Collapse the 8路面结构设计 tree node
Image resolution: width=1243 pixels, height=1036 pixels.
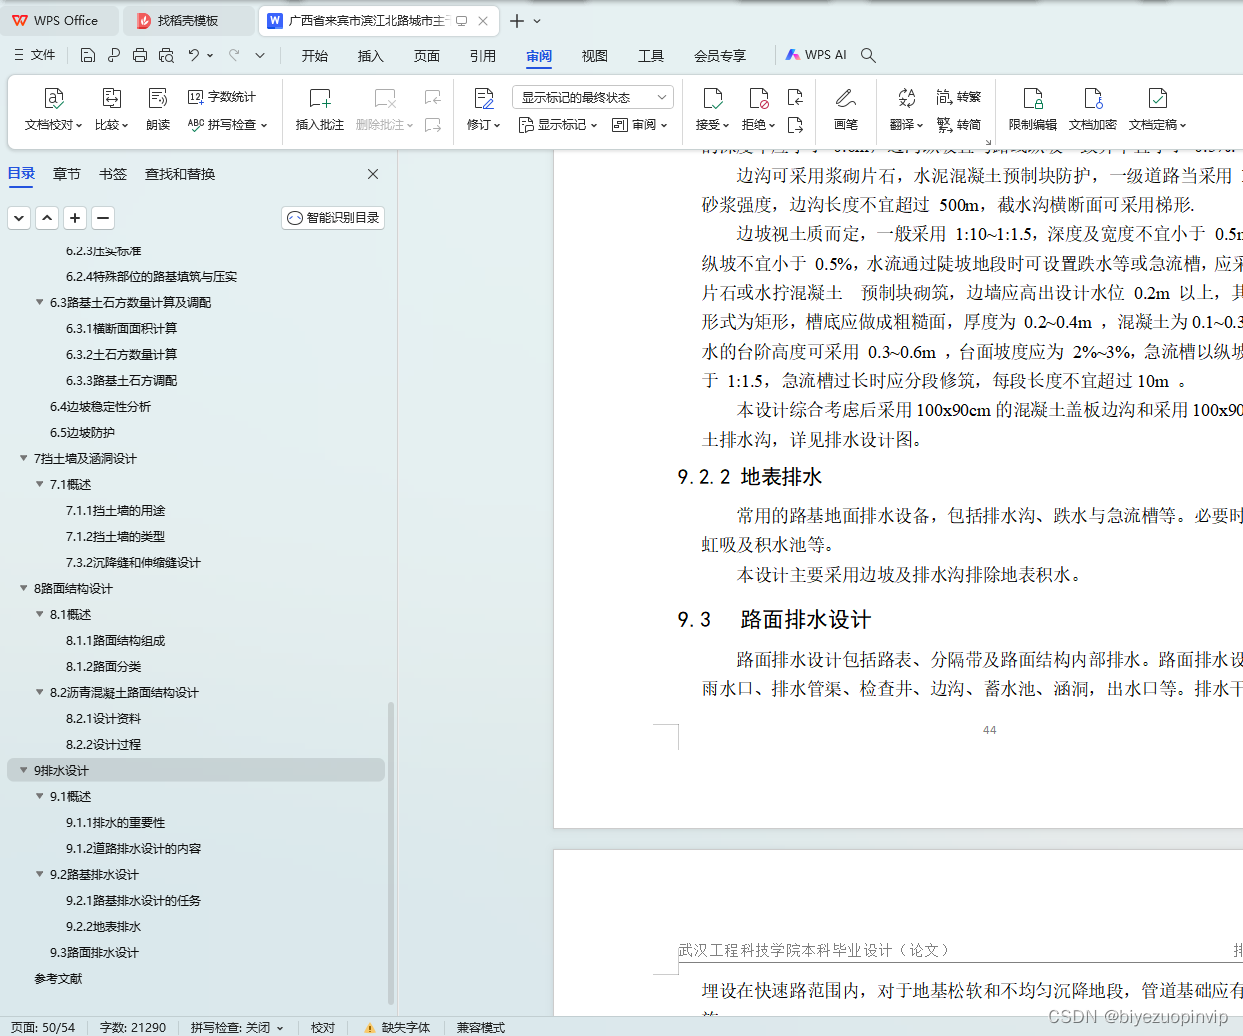pyautogui.click(x=24, y=588)
